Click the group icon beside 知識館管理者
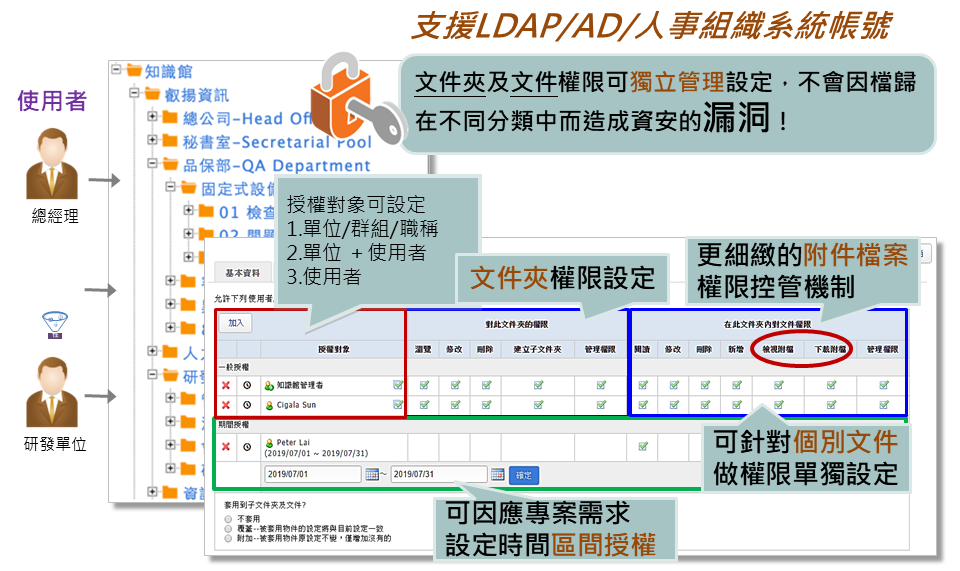960x571 pixels. click(x=269, y=386)
